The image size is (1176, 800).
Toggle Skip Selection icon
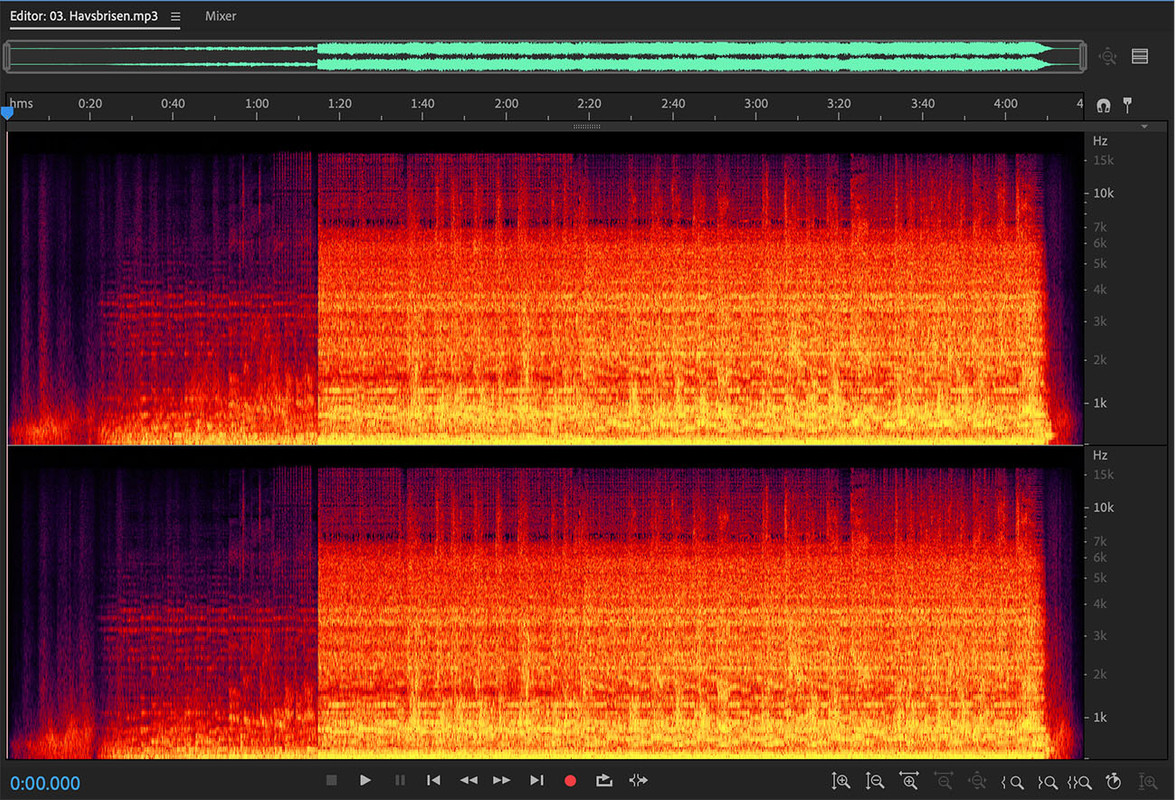(x=638, y=781)
